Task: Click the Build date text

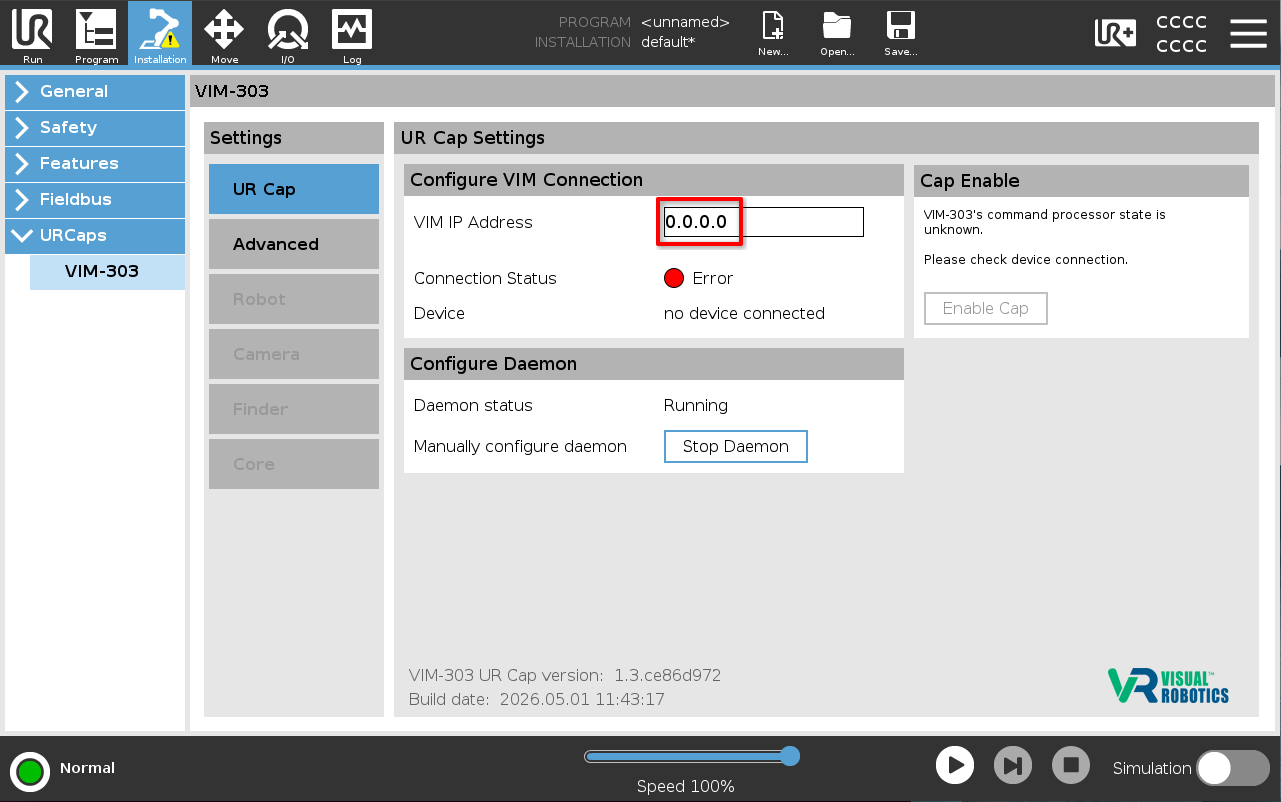Action: tap(537, 699)
